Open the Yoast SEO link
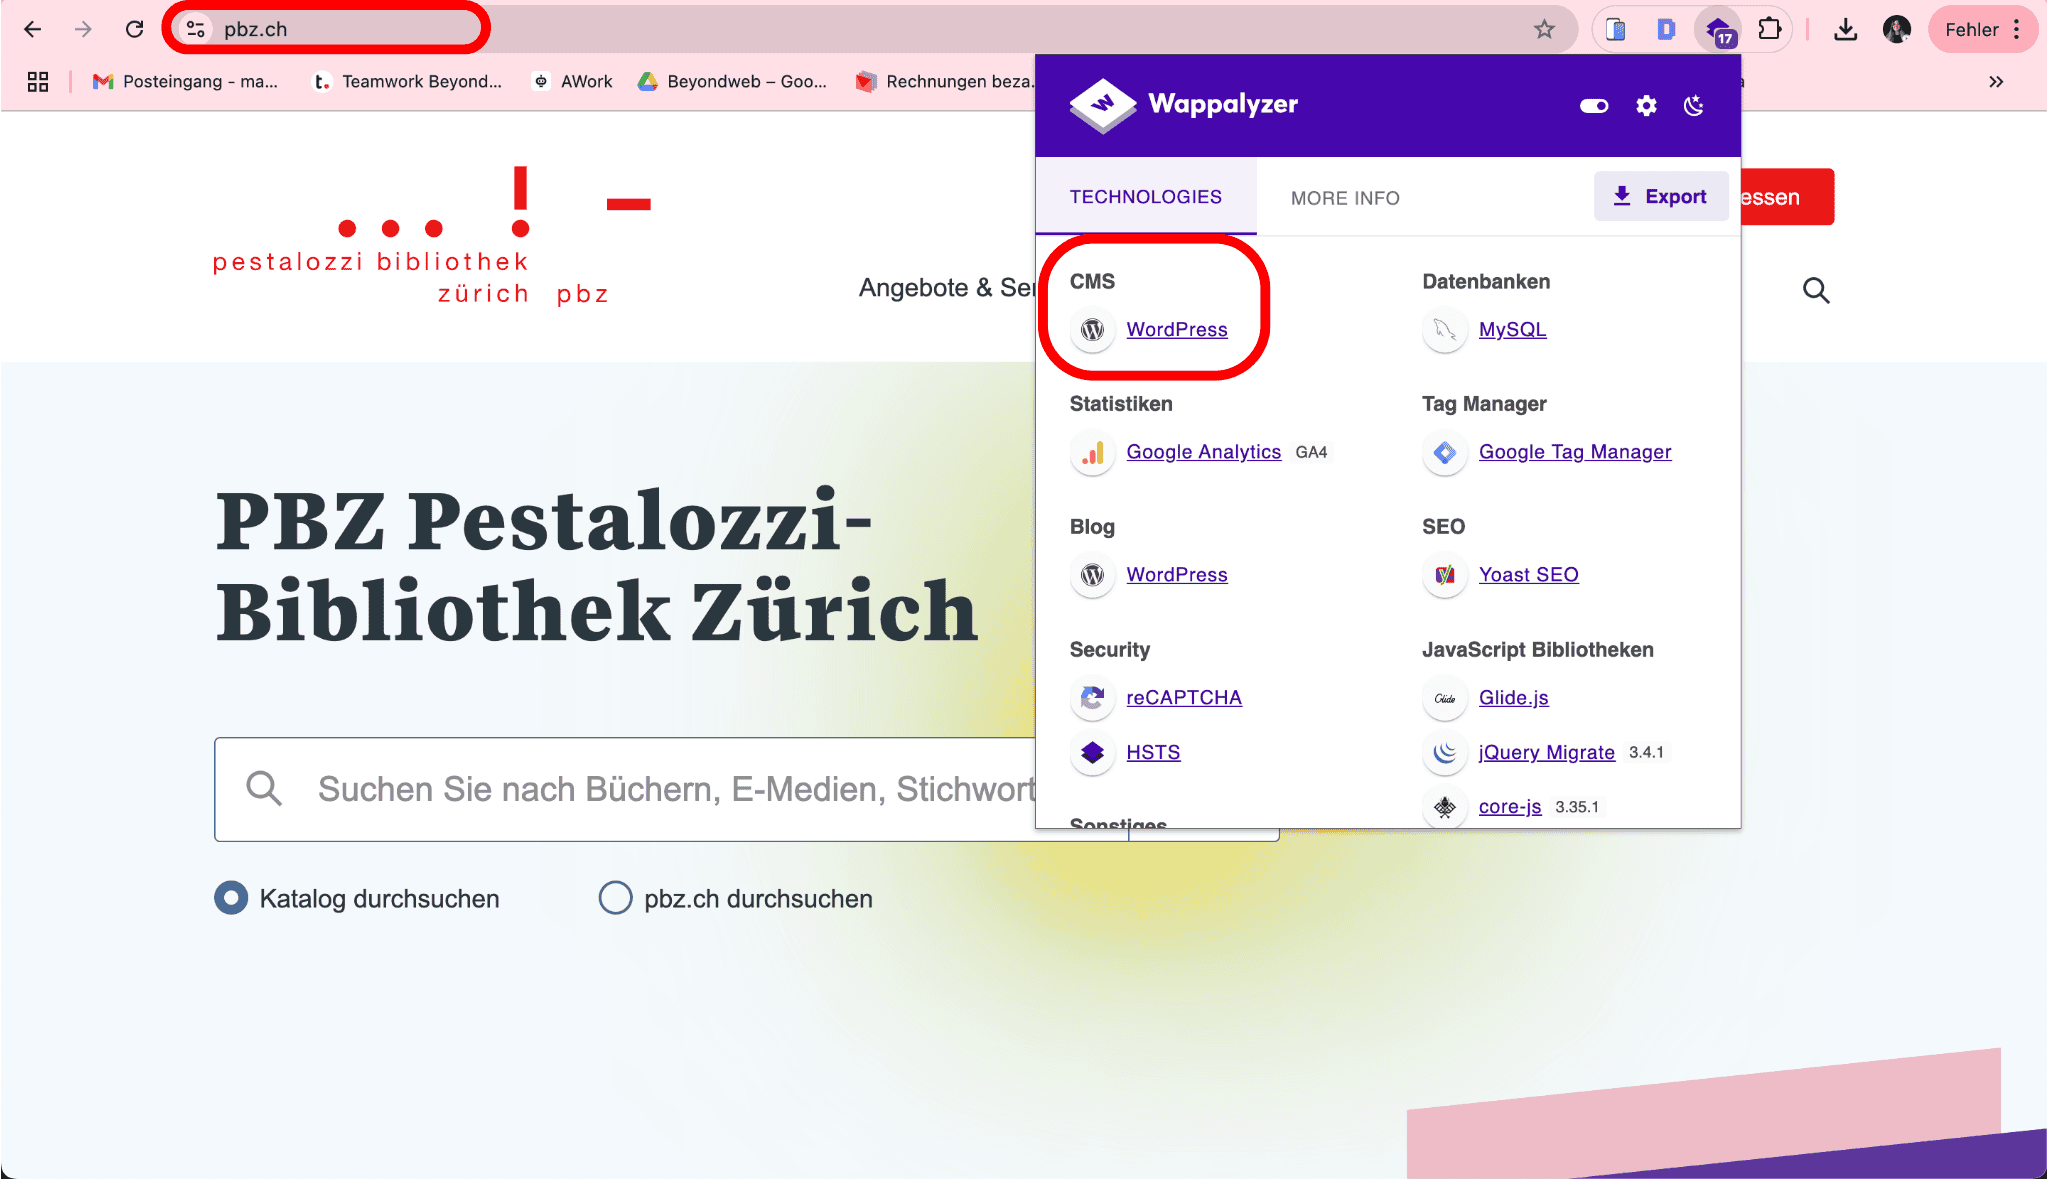This screenshot has height=1179, width=2048. point(1528,575)
